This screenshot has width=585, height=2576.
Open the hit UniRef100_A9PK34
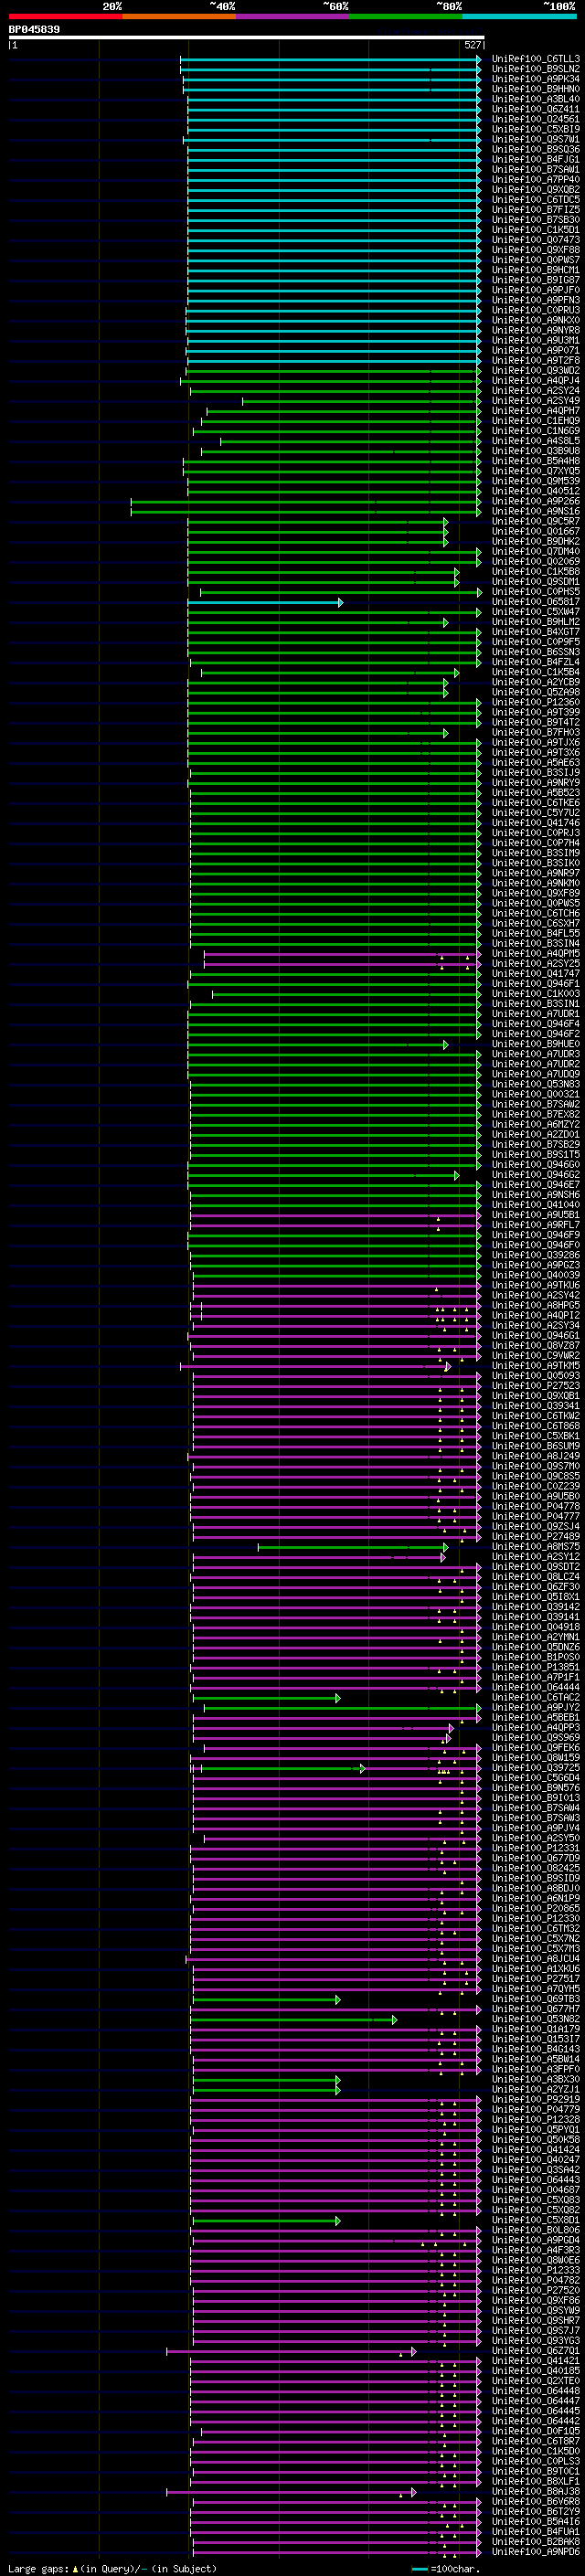click(x=536, y=79)
